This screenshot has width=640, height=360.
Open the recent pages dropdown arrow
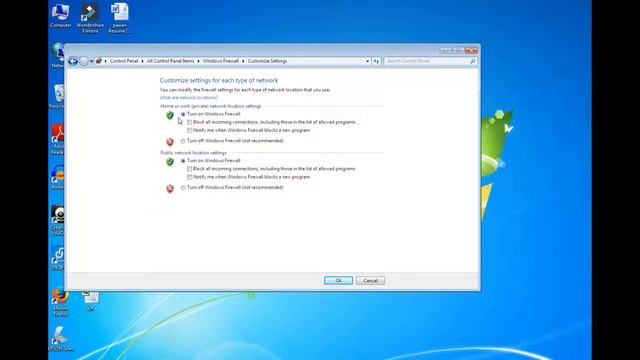pyautogui.click(x=91, y=61)
